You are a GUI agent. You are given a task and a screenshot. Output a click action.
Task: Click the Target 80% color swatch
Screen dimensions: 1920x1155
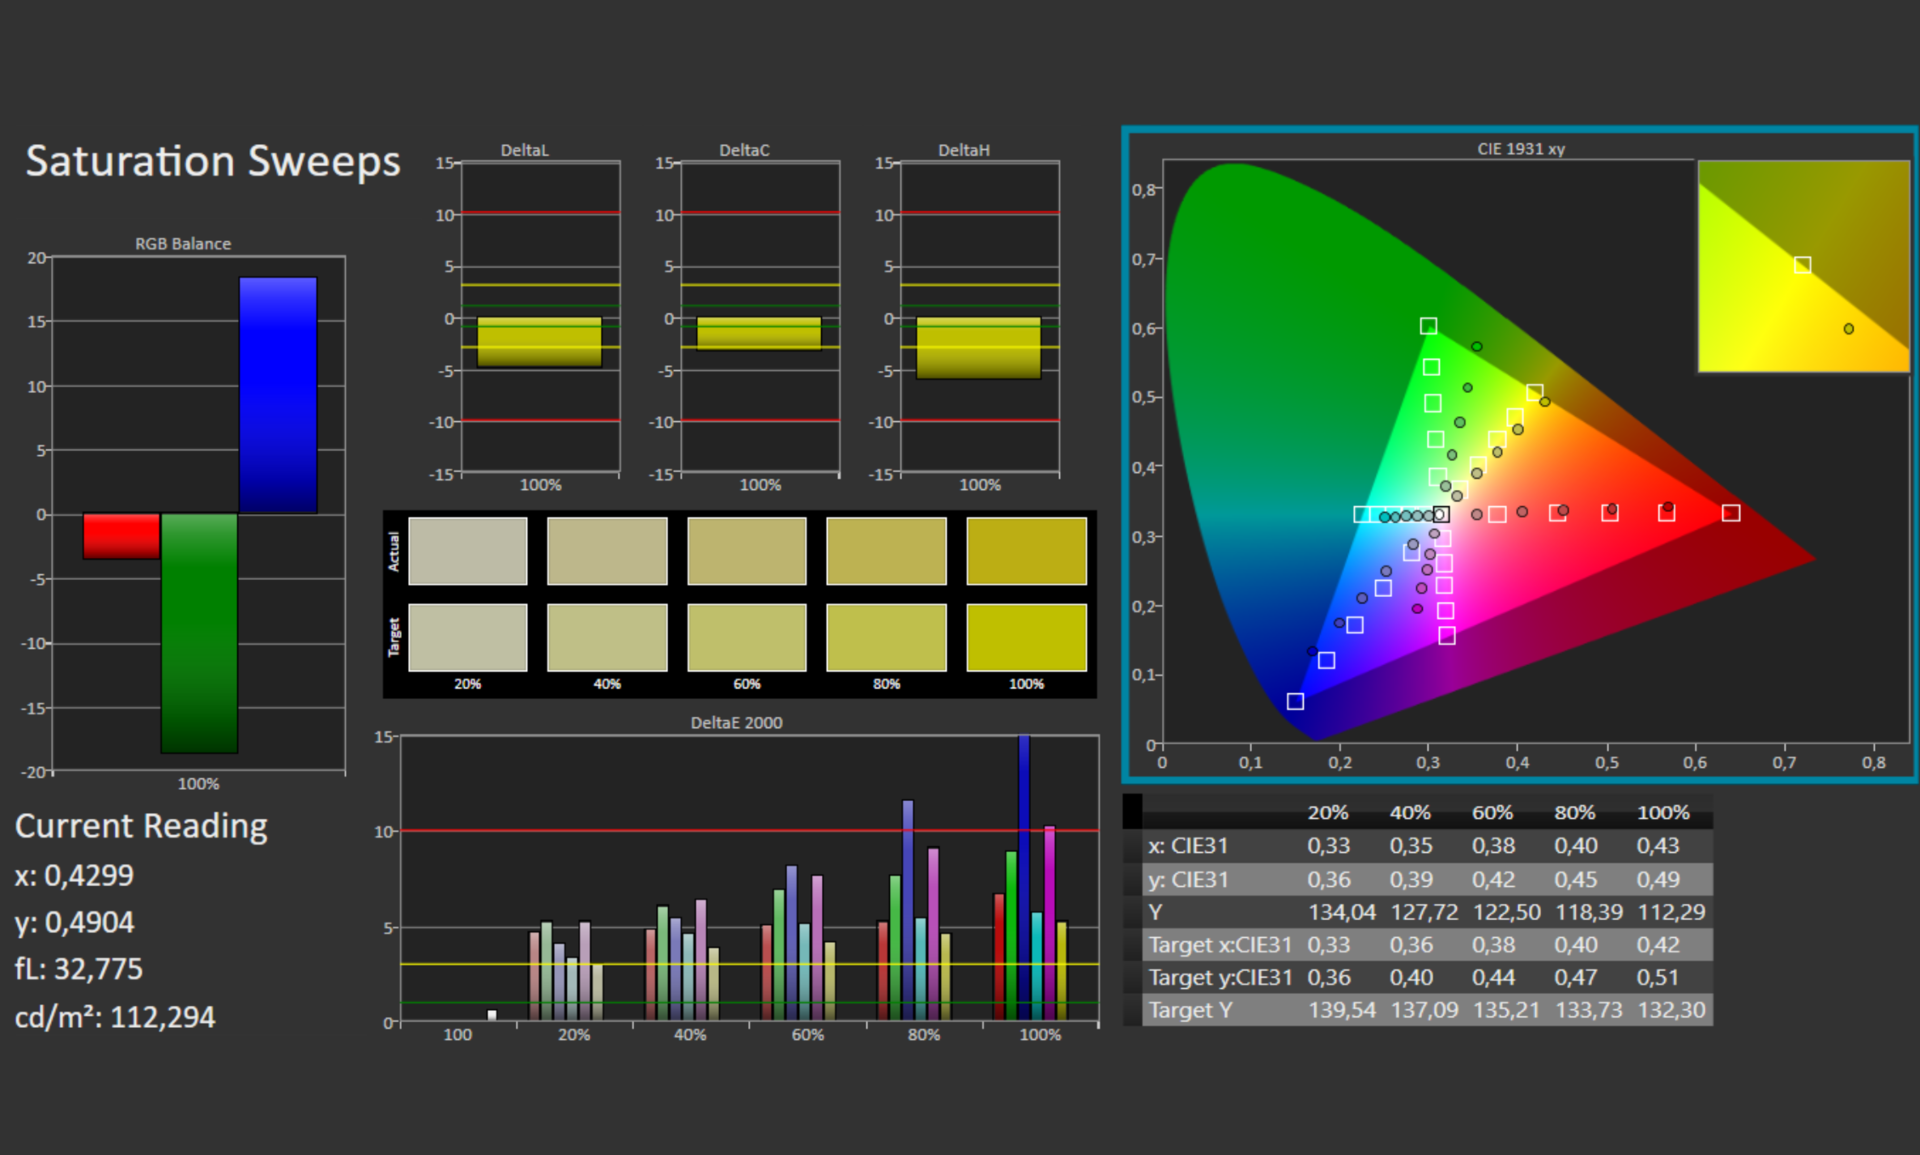pyautogui.click(x=886, y=637)
